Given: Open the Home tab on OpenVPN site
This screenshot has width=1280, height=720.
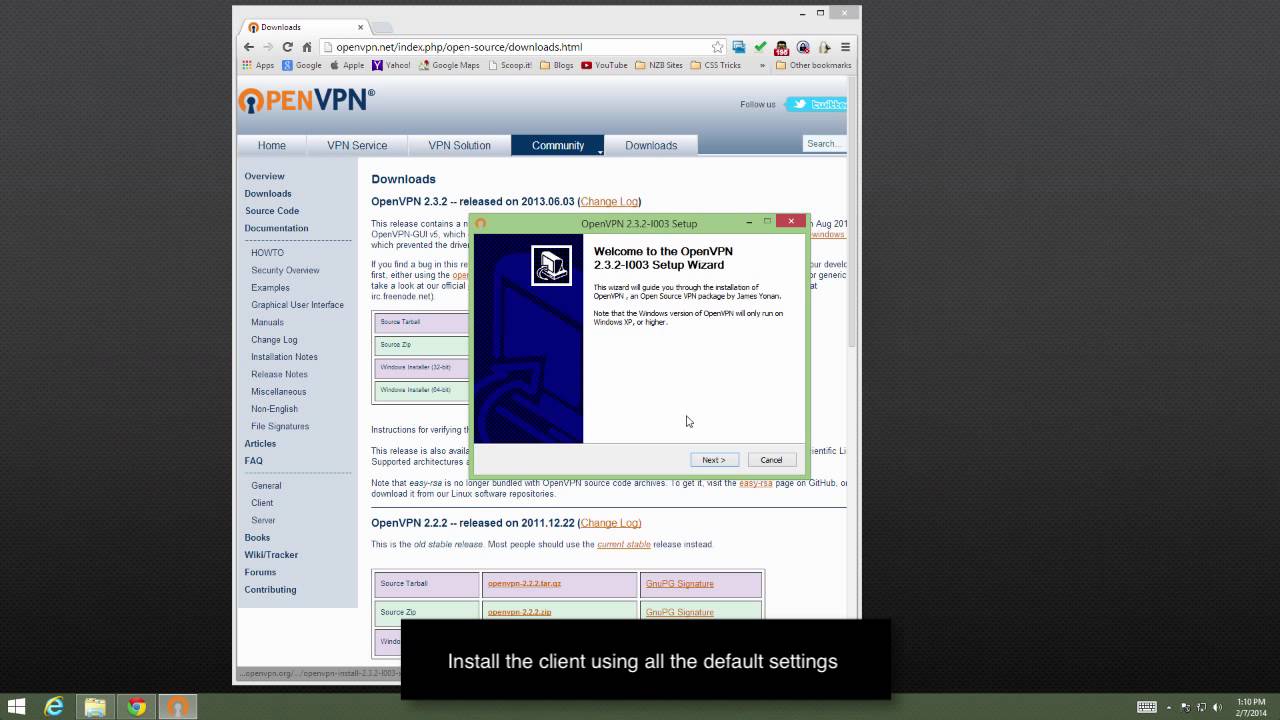Looking at the screenshot, I should (x=271, y=145).
